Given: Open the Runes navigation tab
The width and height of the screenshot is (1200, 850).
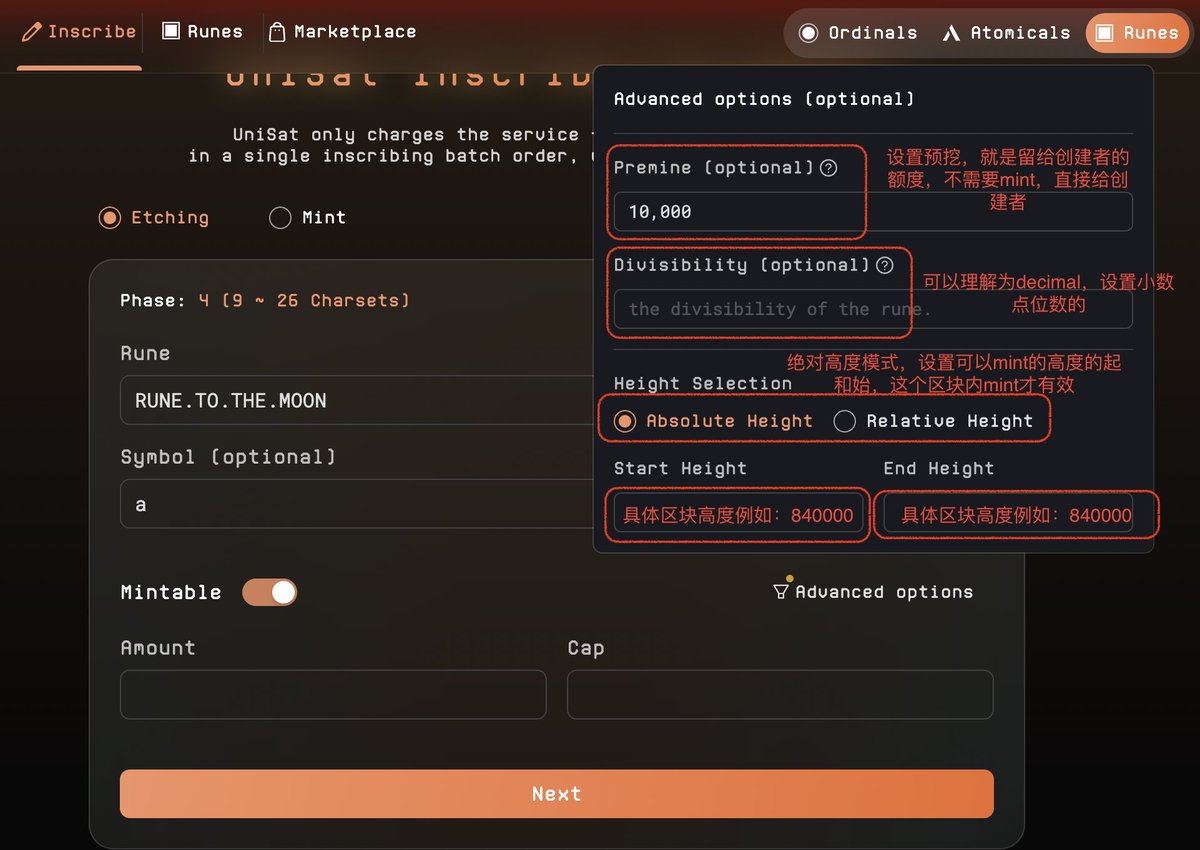Looking at the screenshot, I should 202,32.
